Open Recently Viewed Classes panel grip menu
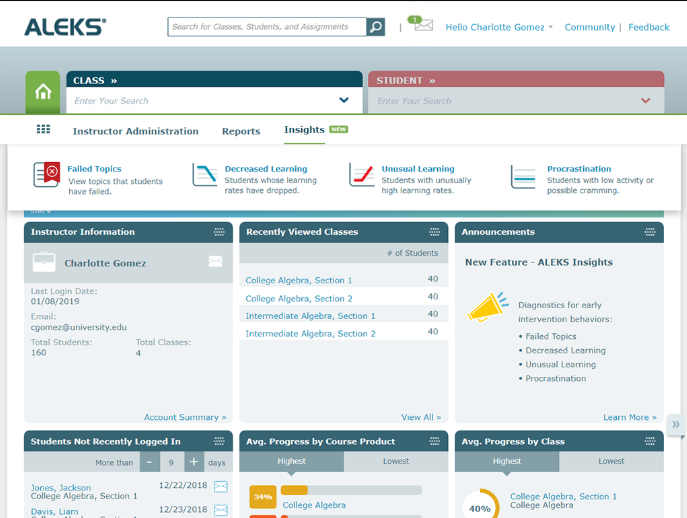Screen dimensions: 687x518 [435, 232]
